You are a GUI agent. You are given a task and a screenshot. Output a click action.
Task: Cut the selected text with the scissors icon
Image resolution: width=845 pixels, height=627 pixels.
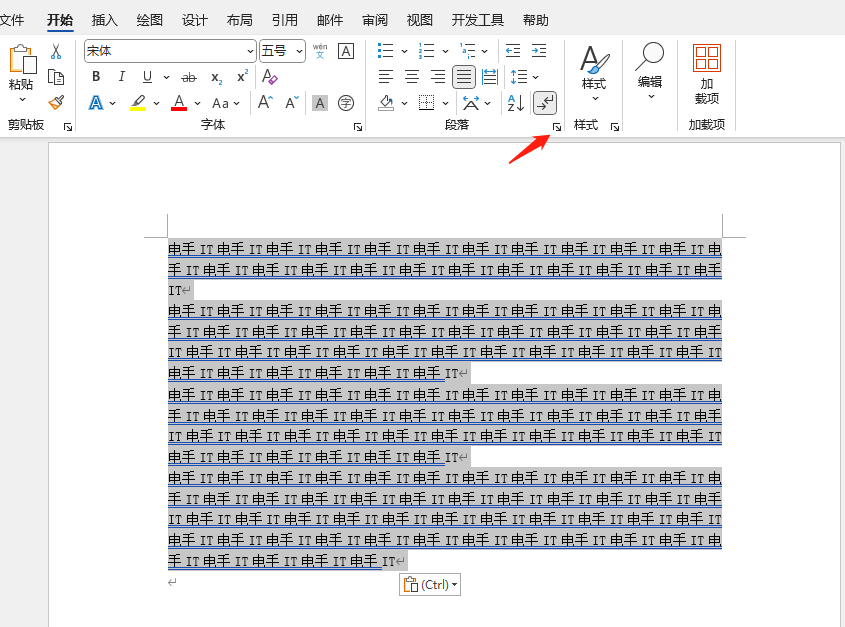[57, 50]
